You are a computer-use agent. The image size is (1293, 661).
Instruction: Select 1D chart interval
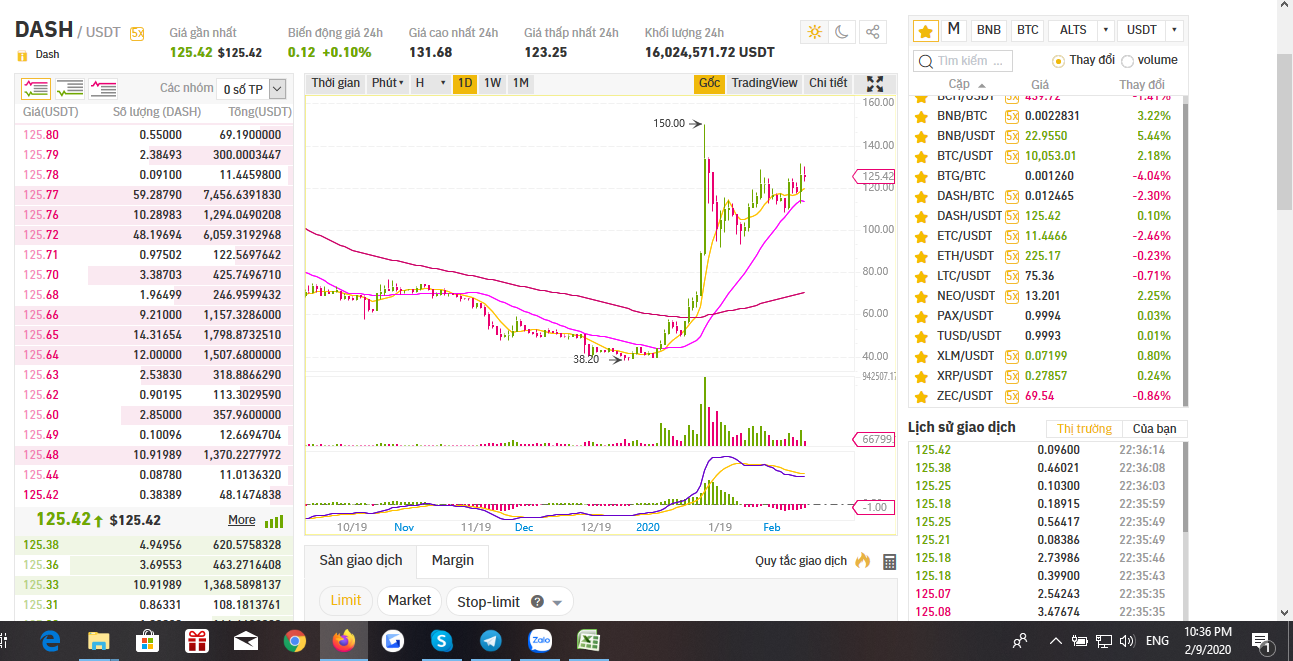click(x=464, y=83)
